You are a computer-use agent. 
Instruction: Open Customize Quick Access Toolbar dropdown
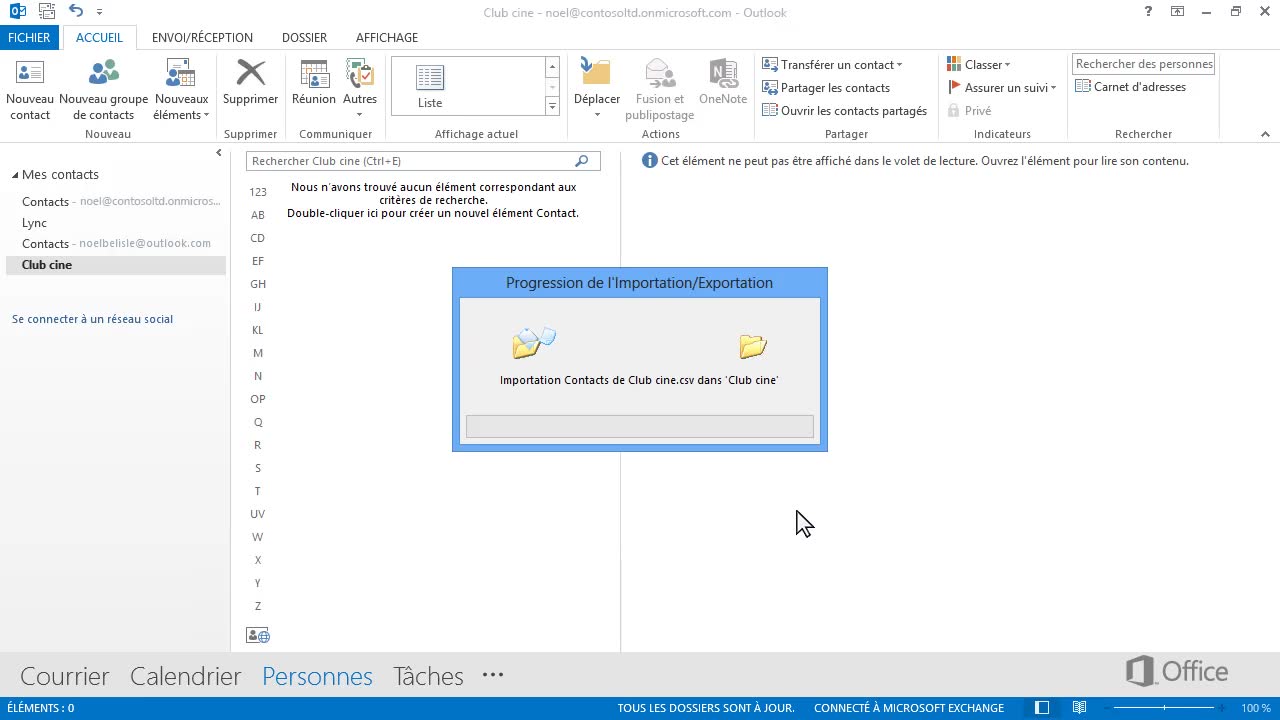pyautogui.click(x=100, y=12)
